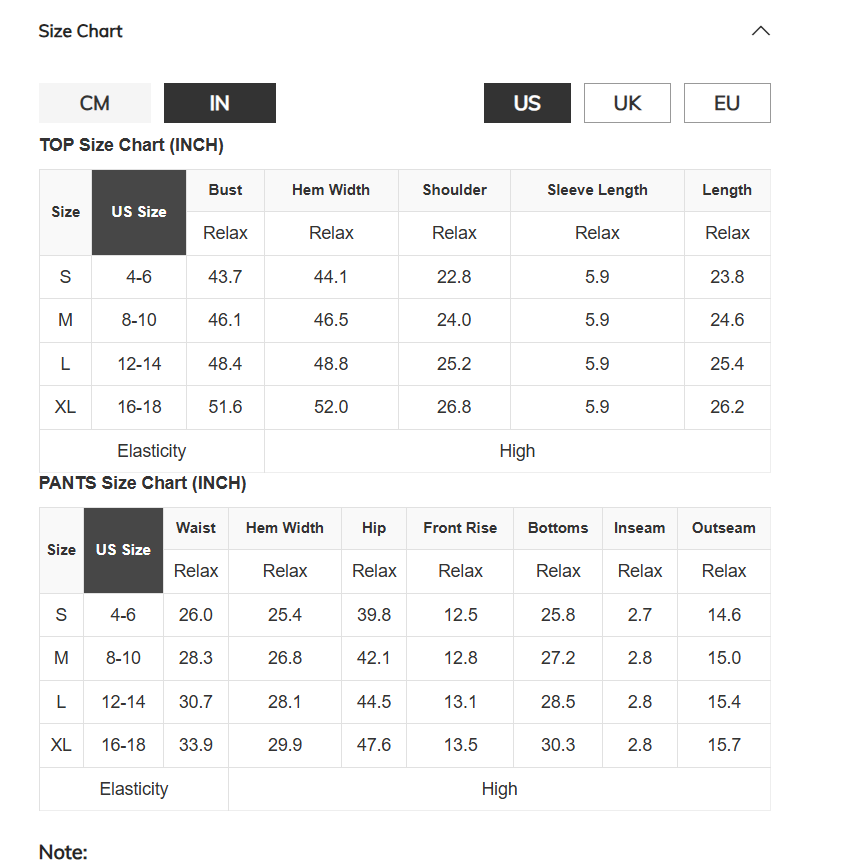Click US Size header in TOP chart
Screen dimensions: 844x866
click(139, 212)
